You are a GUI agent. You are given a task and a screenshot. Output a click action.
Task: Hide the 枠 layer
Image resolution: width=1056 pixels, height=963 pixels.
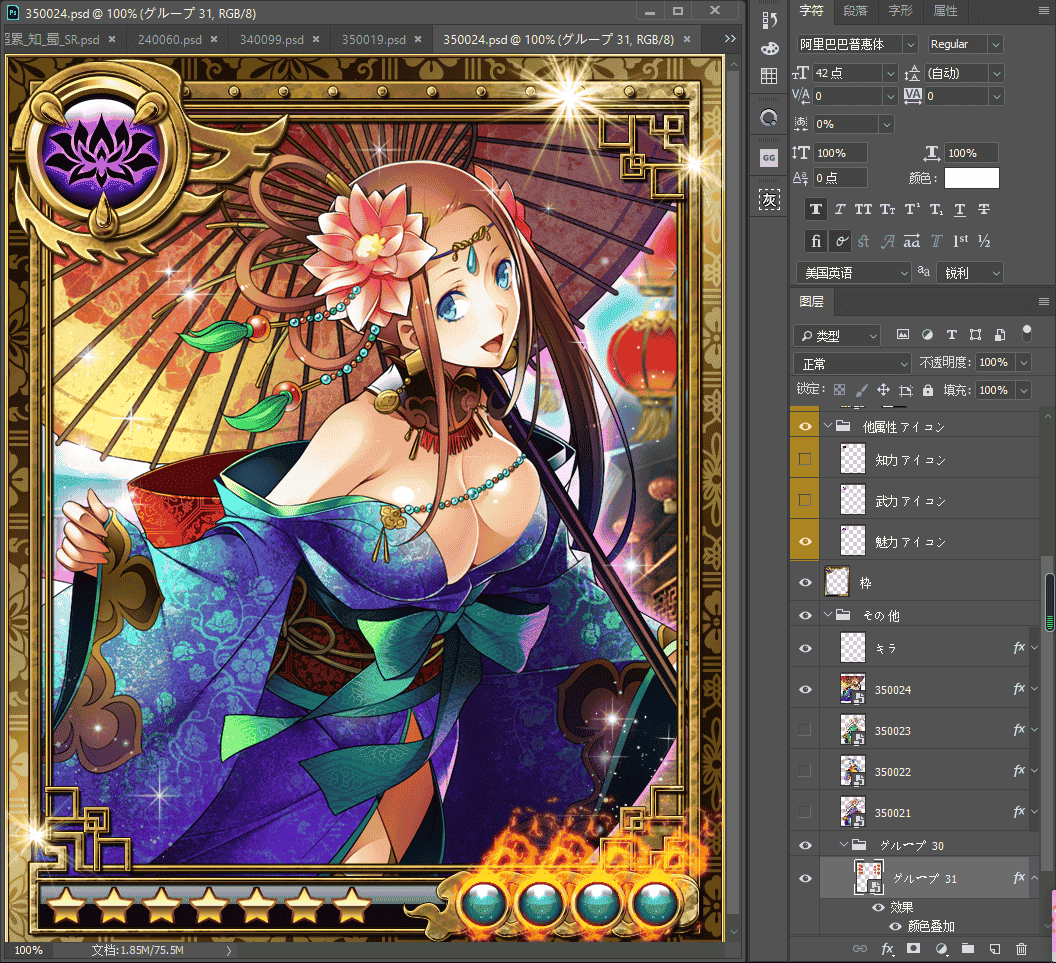[805, 583]
